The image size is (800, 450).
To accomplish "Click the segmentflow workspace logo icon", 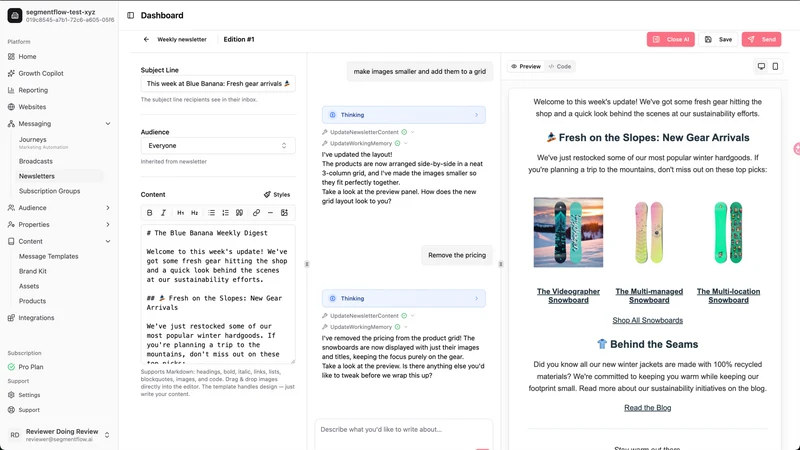I will pos(15,15).
